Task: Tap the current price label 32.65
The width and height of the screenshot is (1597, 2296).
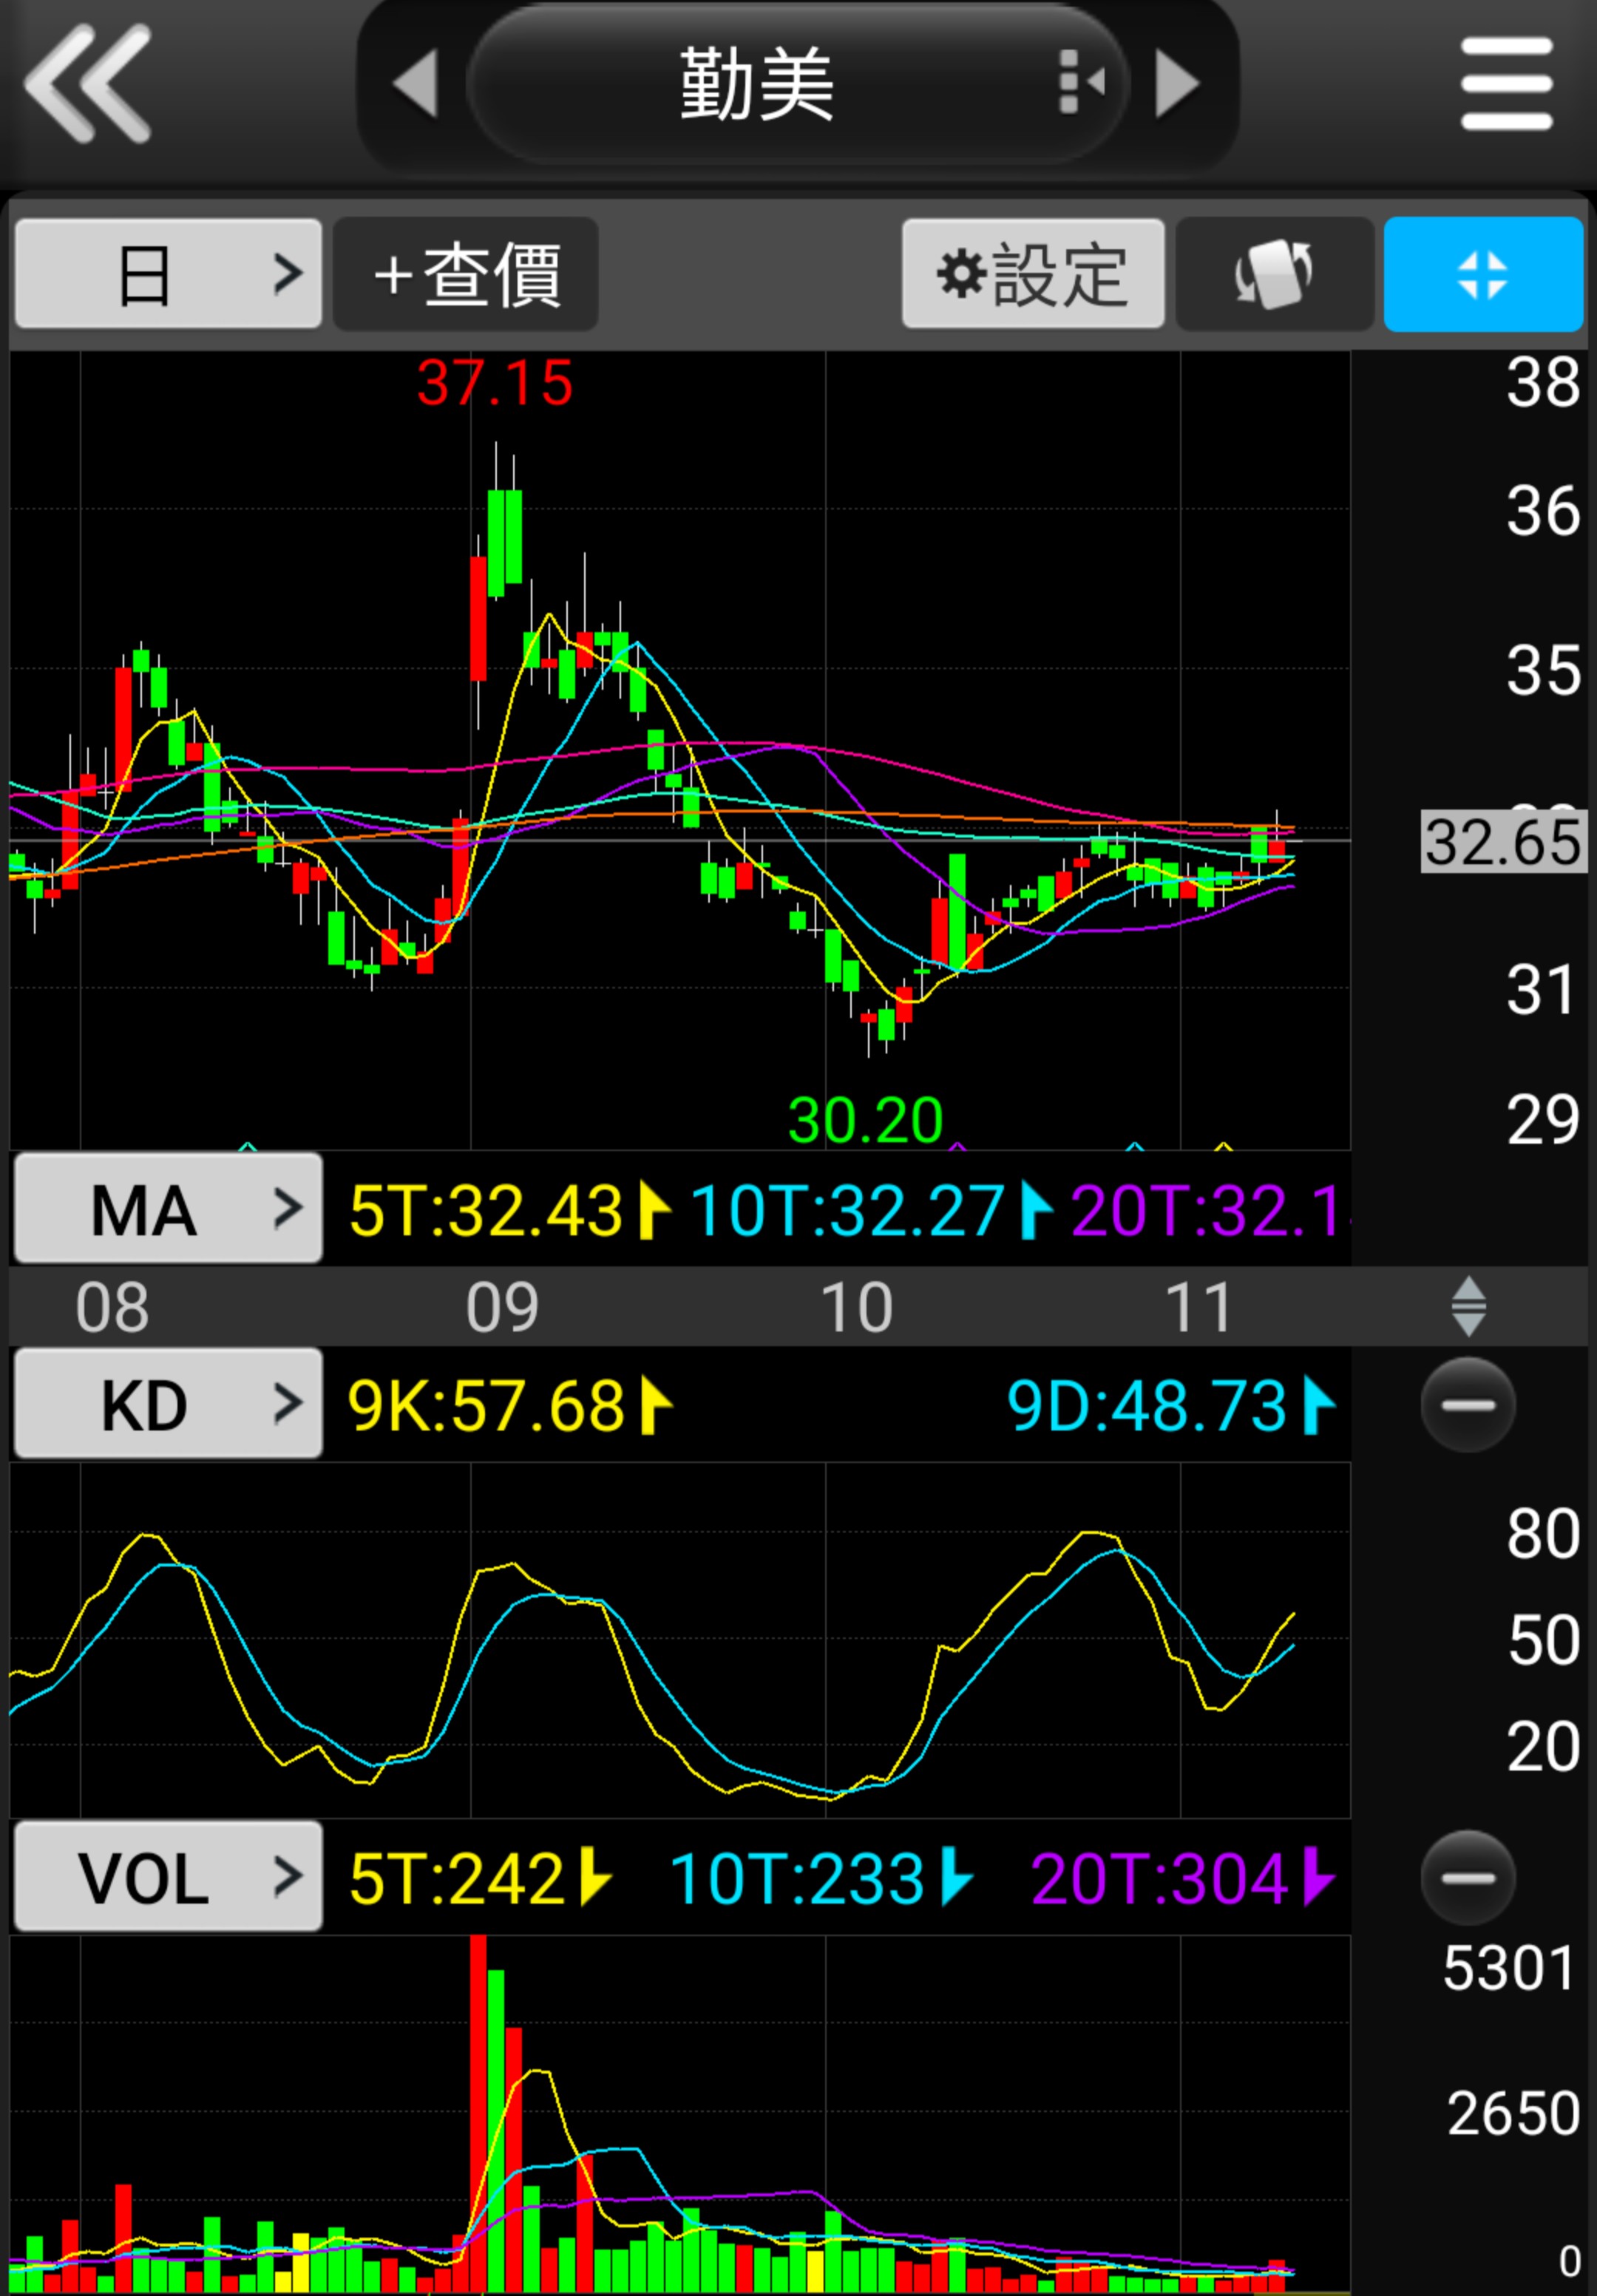Action: 1504,841
